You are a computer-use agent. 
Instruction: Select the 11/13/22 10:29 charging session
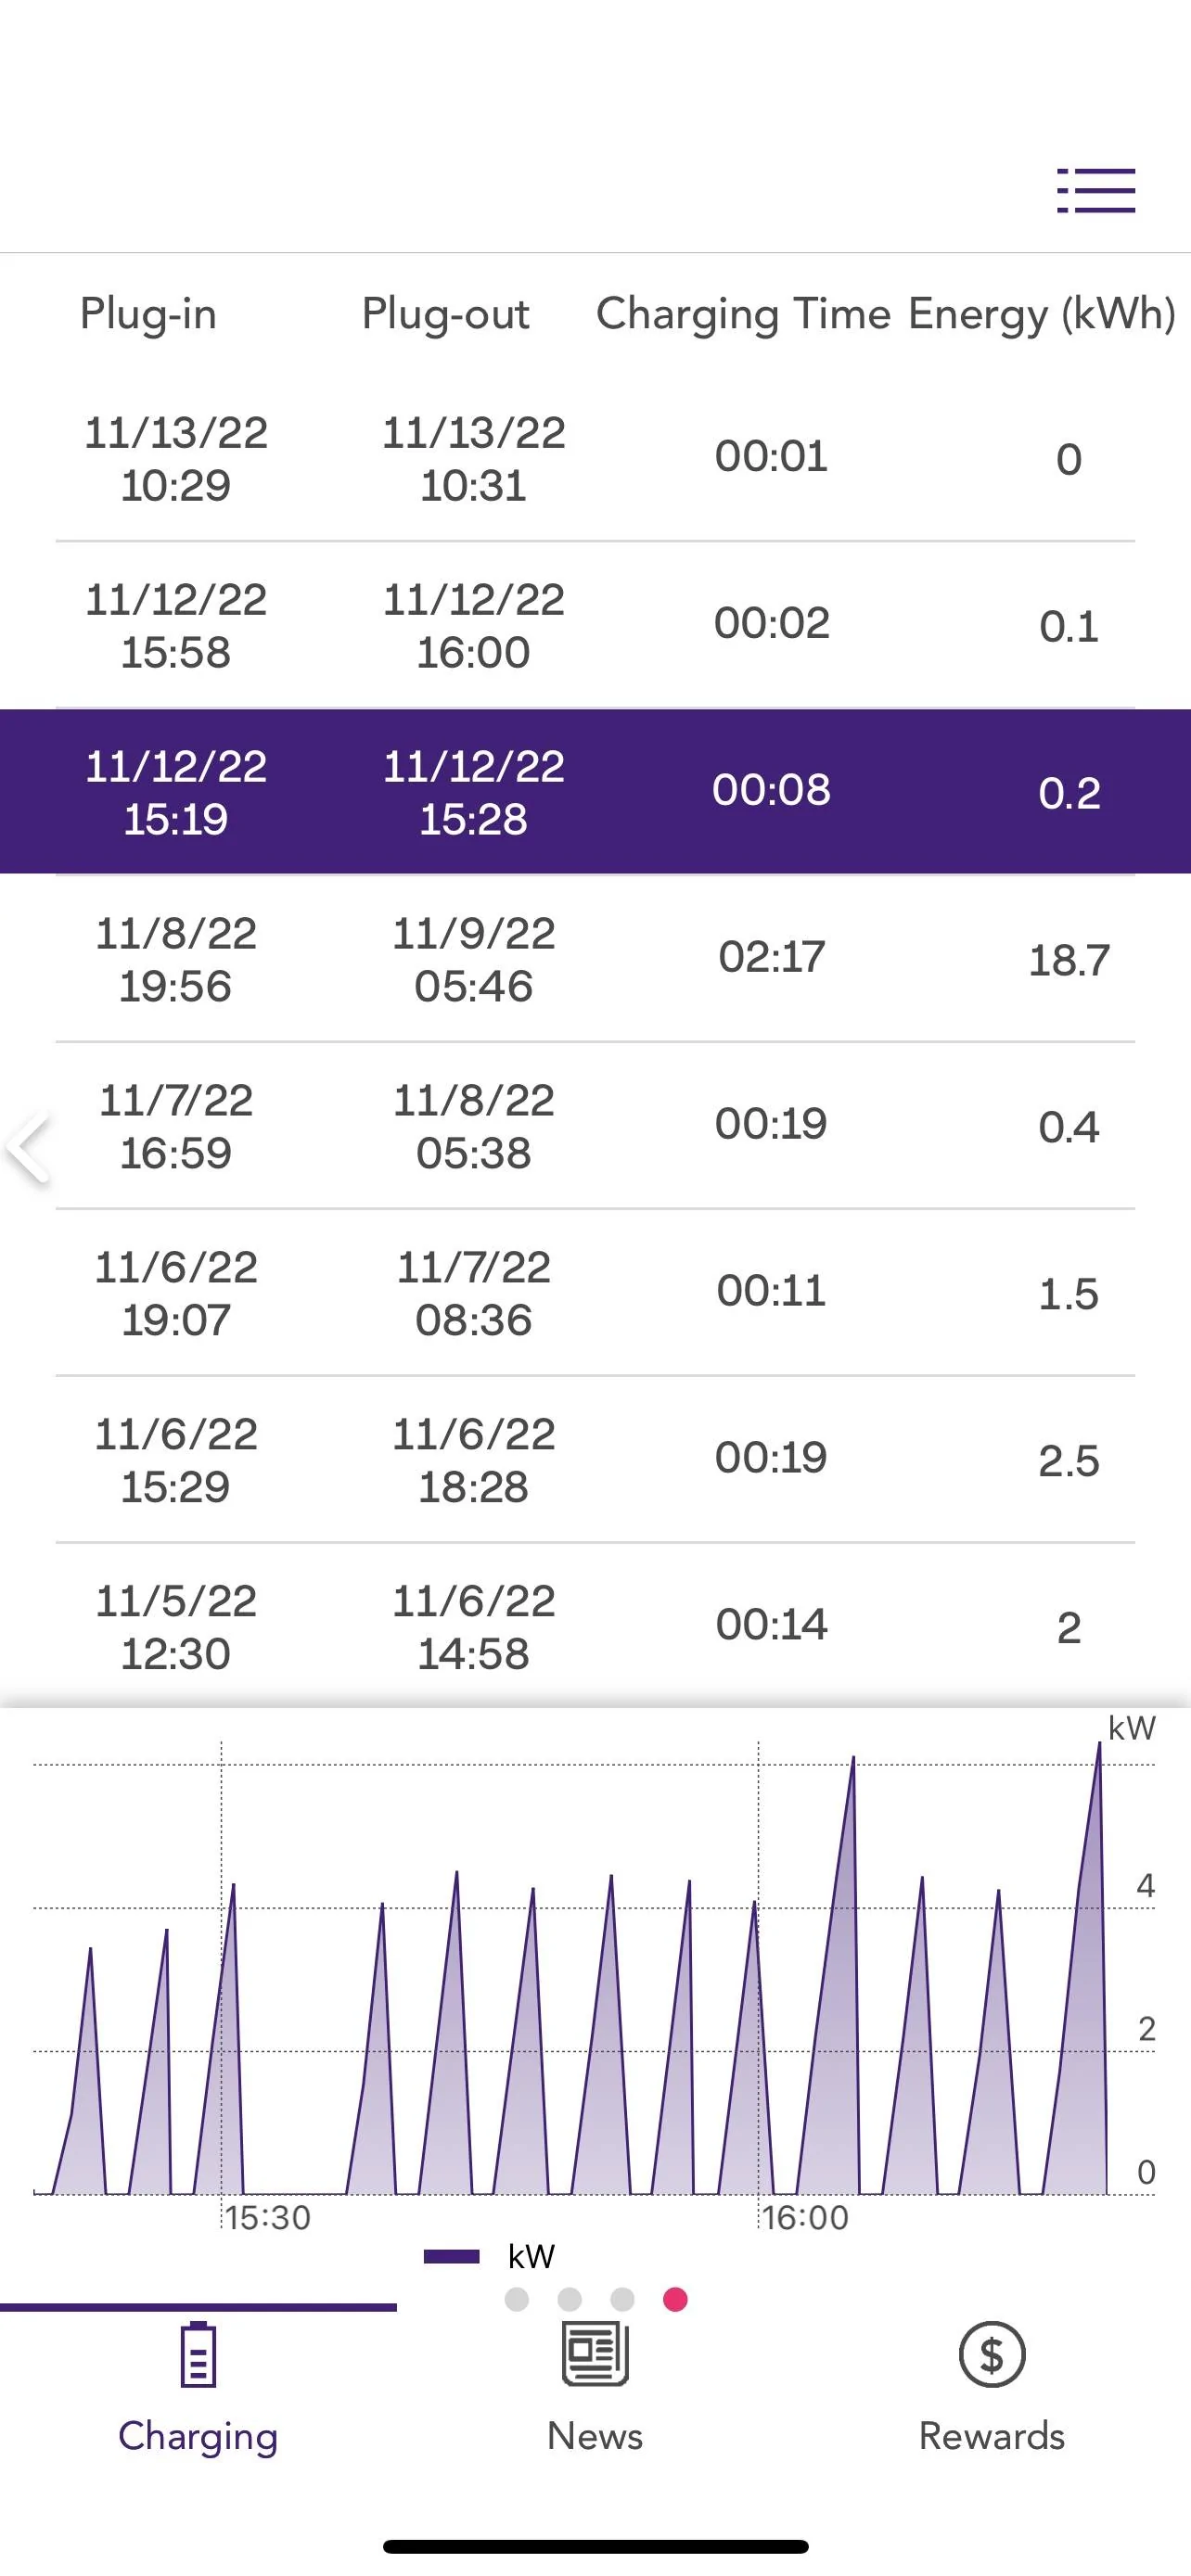click(x=595, y=459)
